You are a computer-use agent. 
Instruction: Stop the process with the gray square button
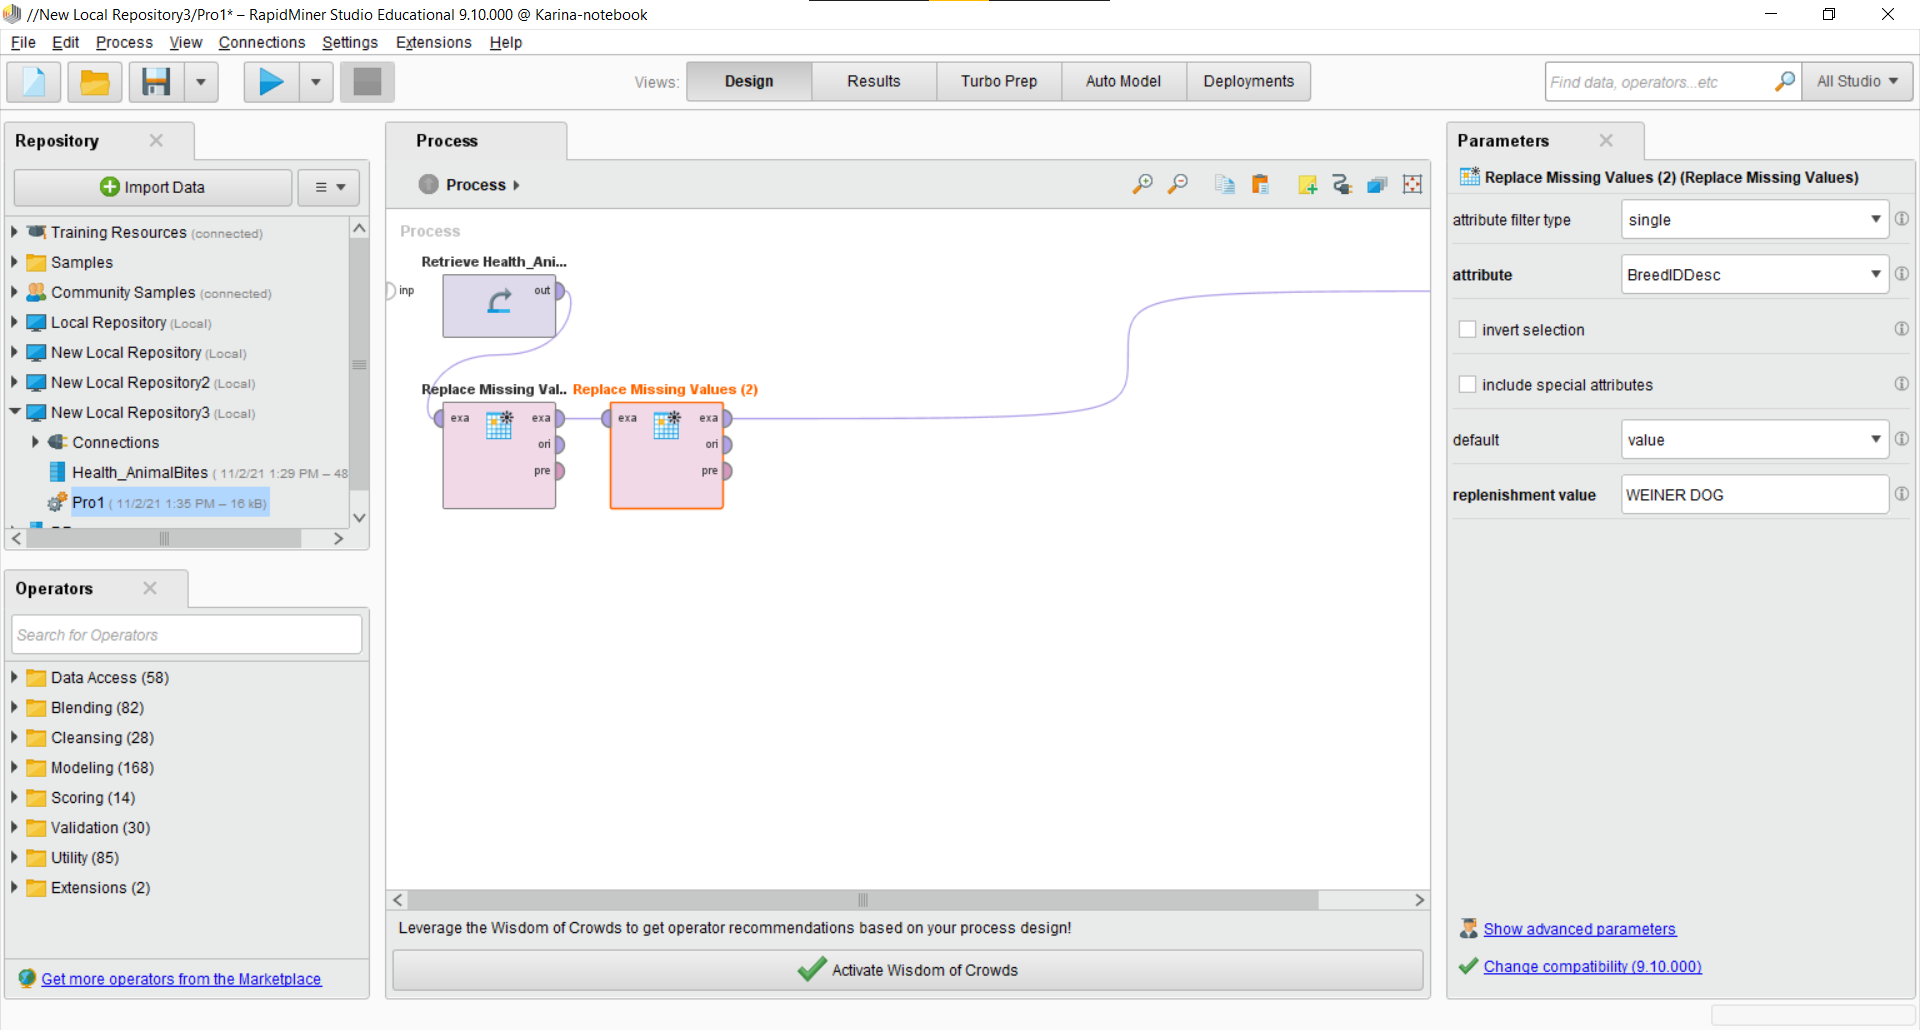367,82
